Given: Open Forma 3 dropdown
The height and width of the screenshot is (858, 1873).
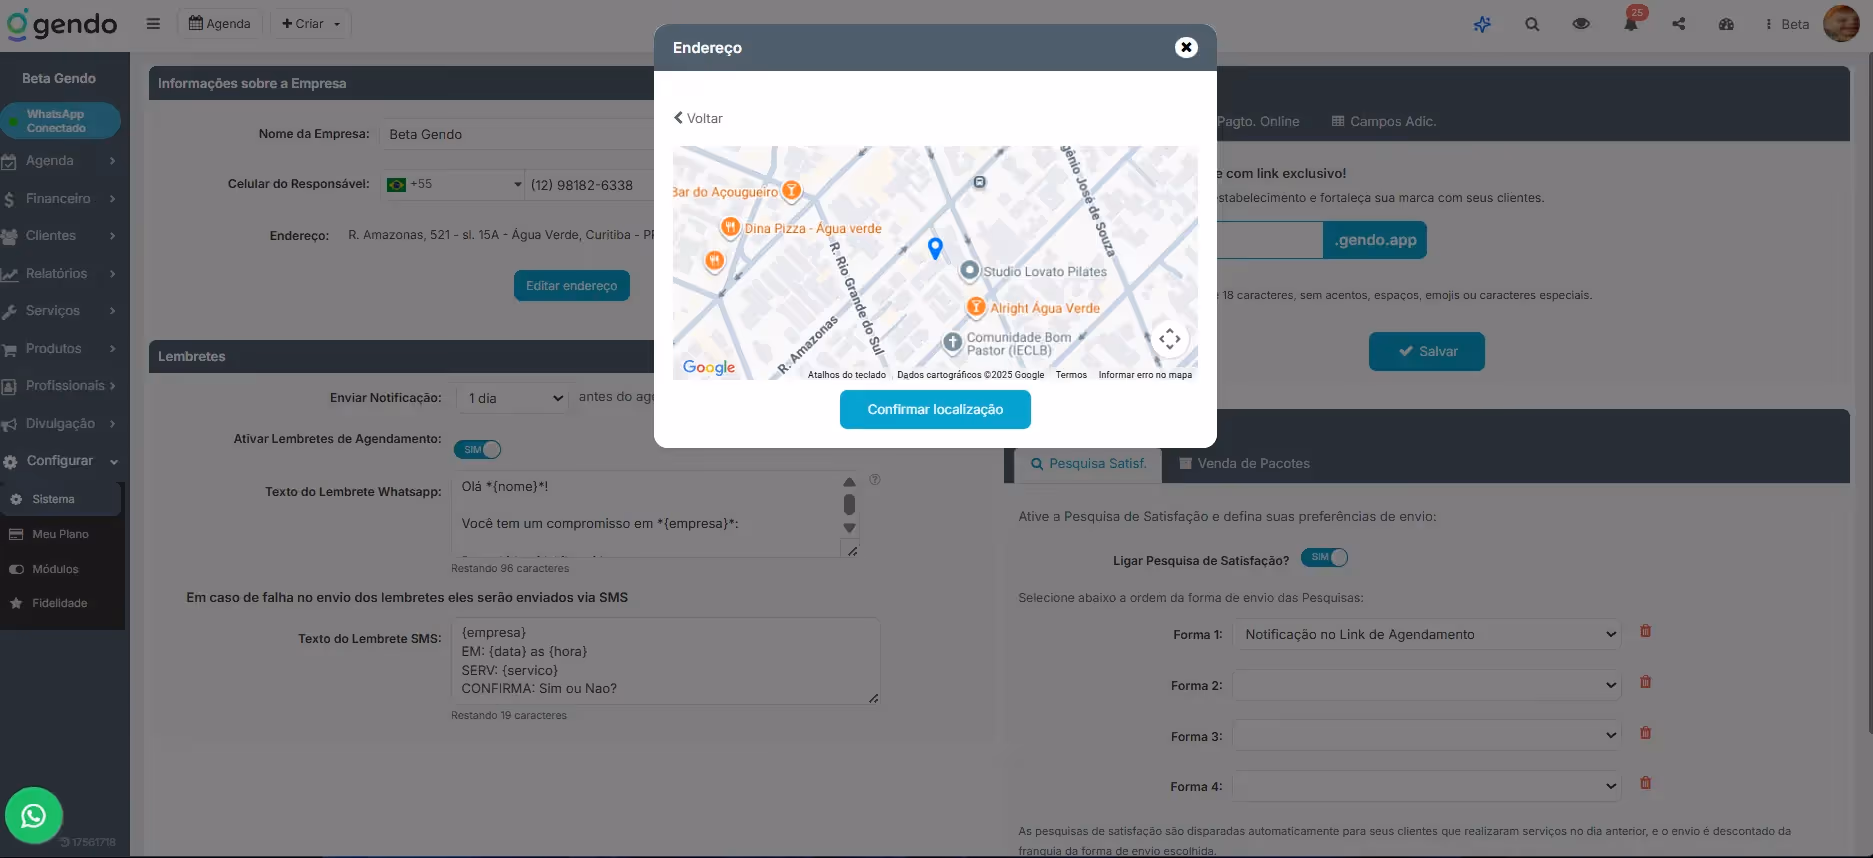Looking at the screenshot, I should tap(1427, 736).
